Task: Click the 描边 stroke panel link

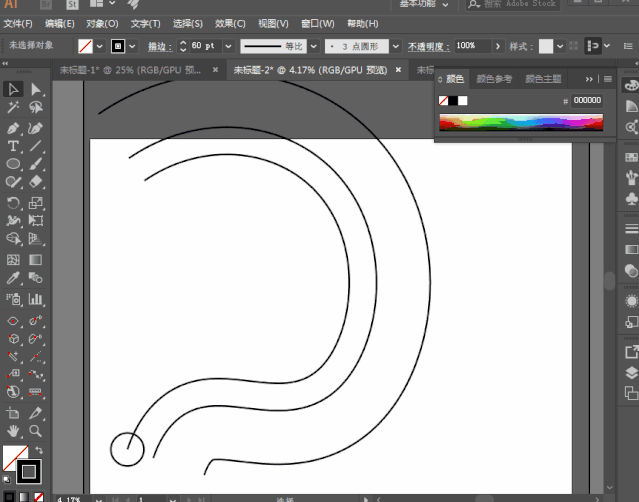Action: pyautogui.click(x=159, y=46)
